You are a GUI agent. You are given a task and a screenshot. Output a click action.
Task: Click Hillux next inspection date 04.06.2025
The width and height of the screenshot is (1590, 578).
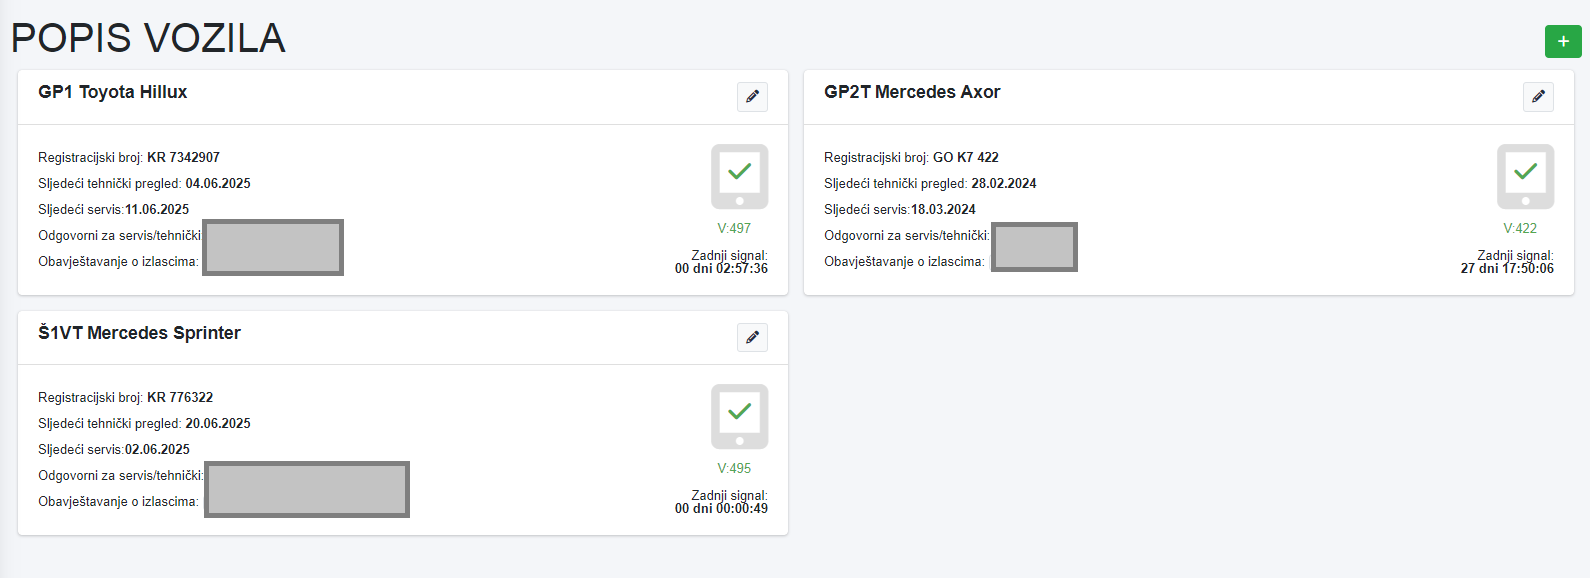tap(218, 183)
